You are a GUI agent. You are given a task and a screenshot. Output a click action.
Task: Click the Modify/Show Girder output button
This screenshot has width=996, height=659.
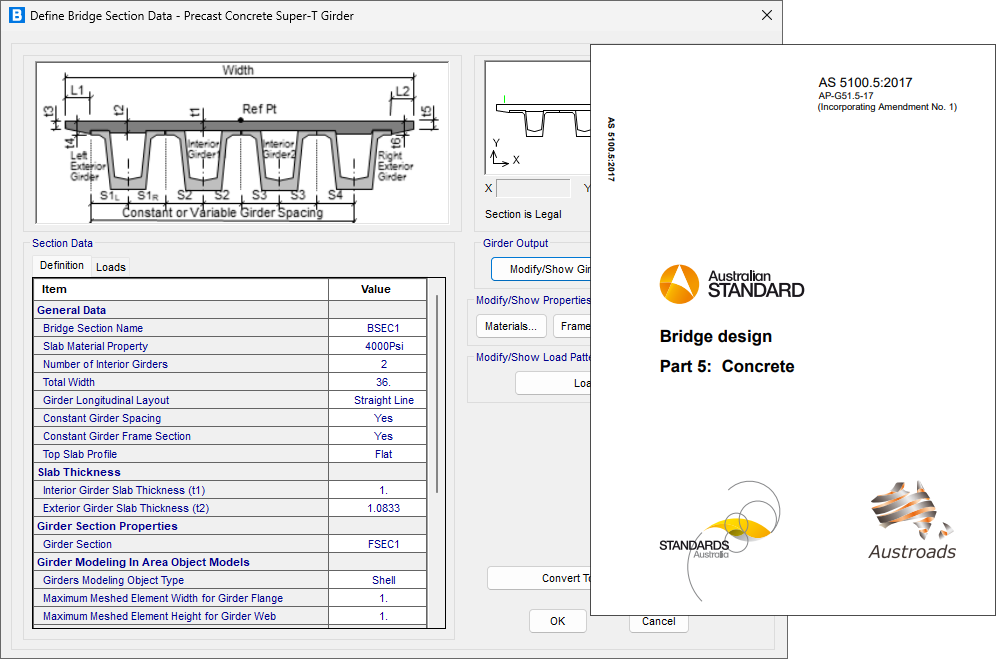tap(540, 269)
